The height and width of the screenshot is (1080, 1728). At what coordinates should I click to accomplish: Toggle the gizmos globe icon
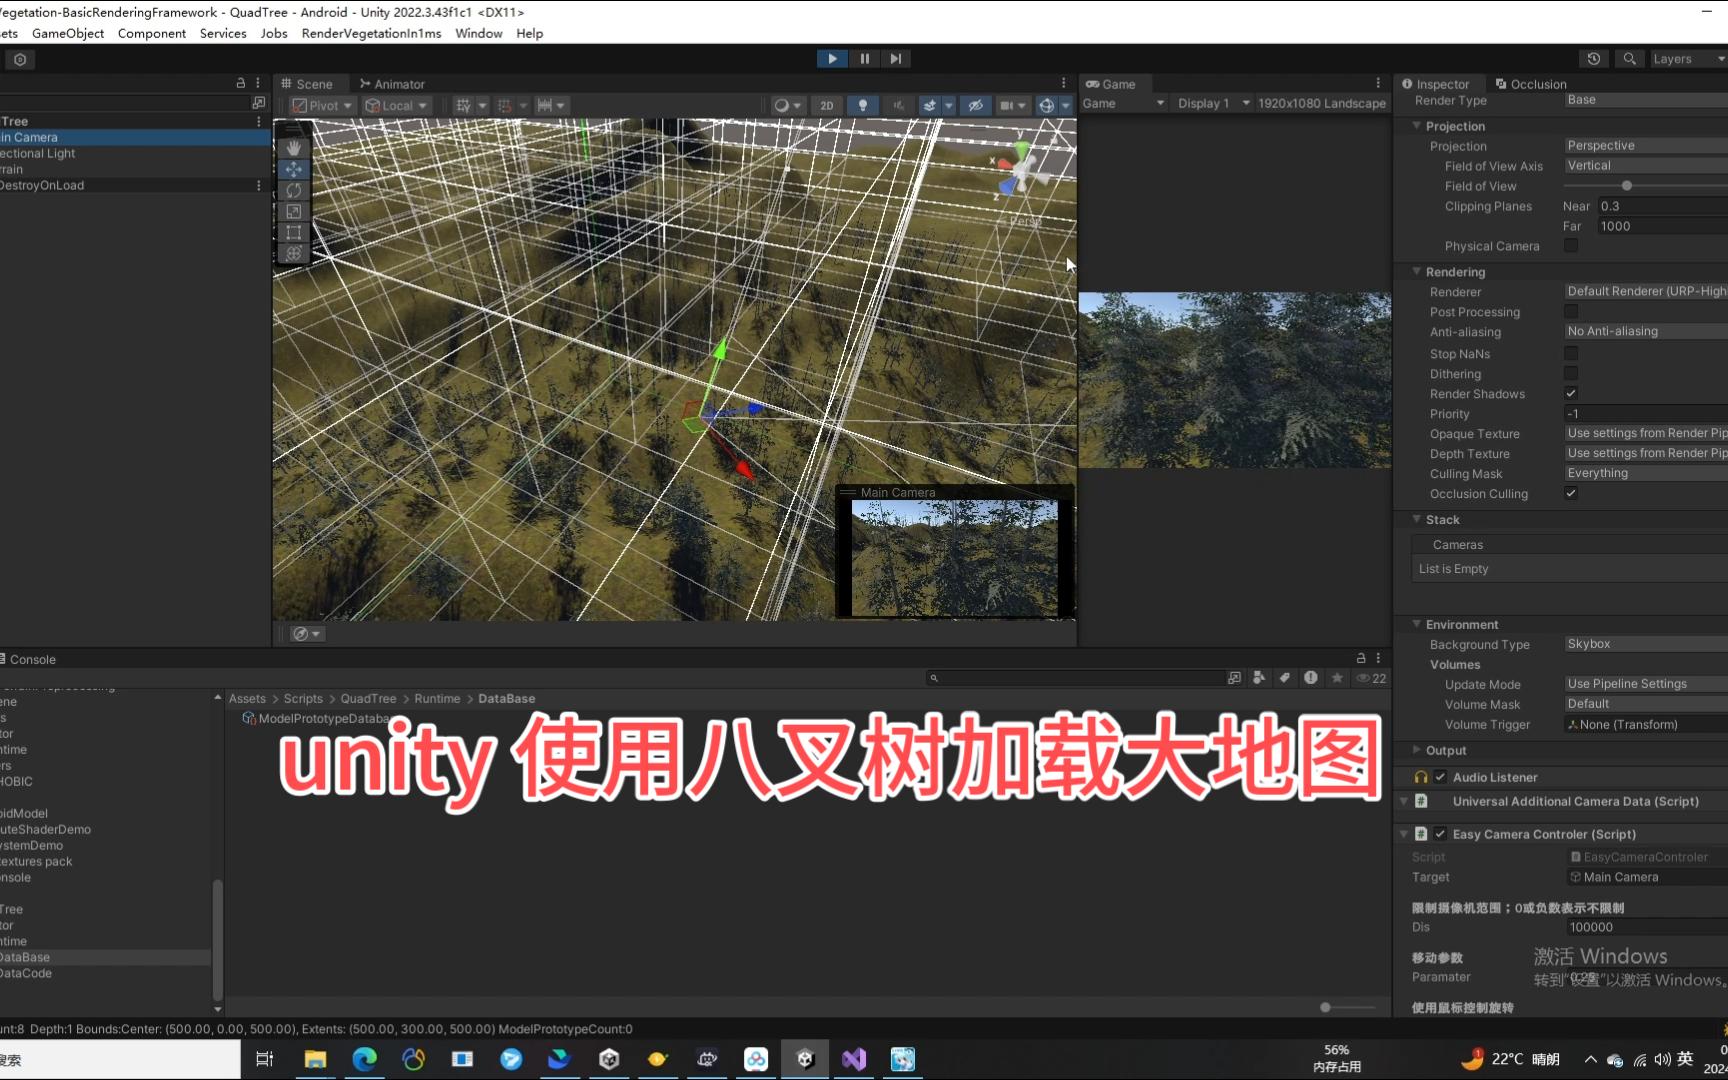(x=1046, y=105)
